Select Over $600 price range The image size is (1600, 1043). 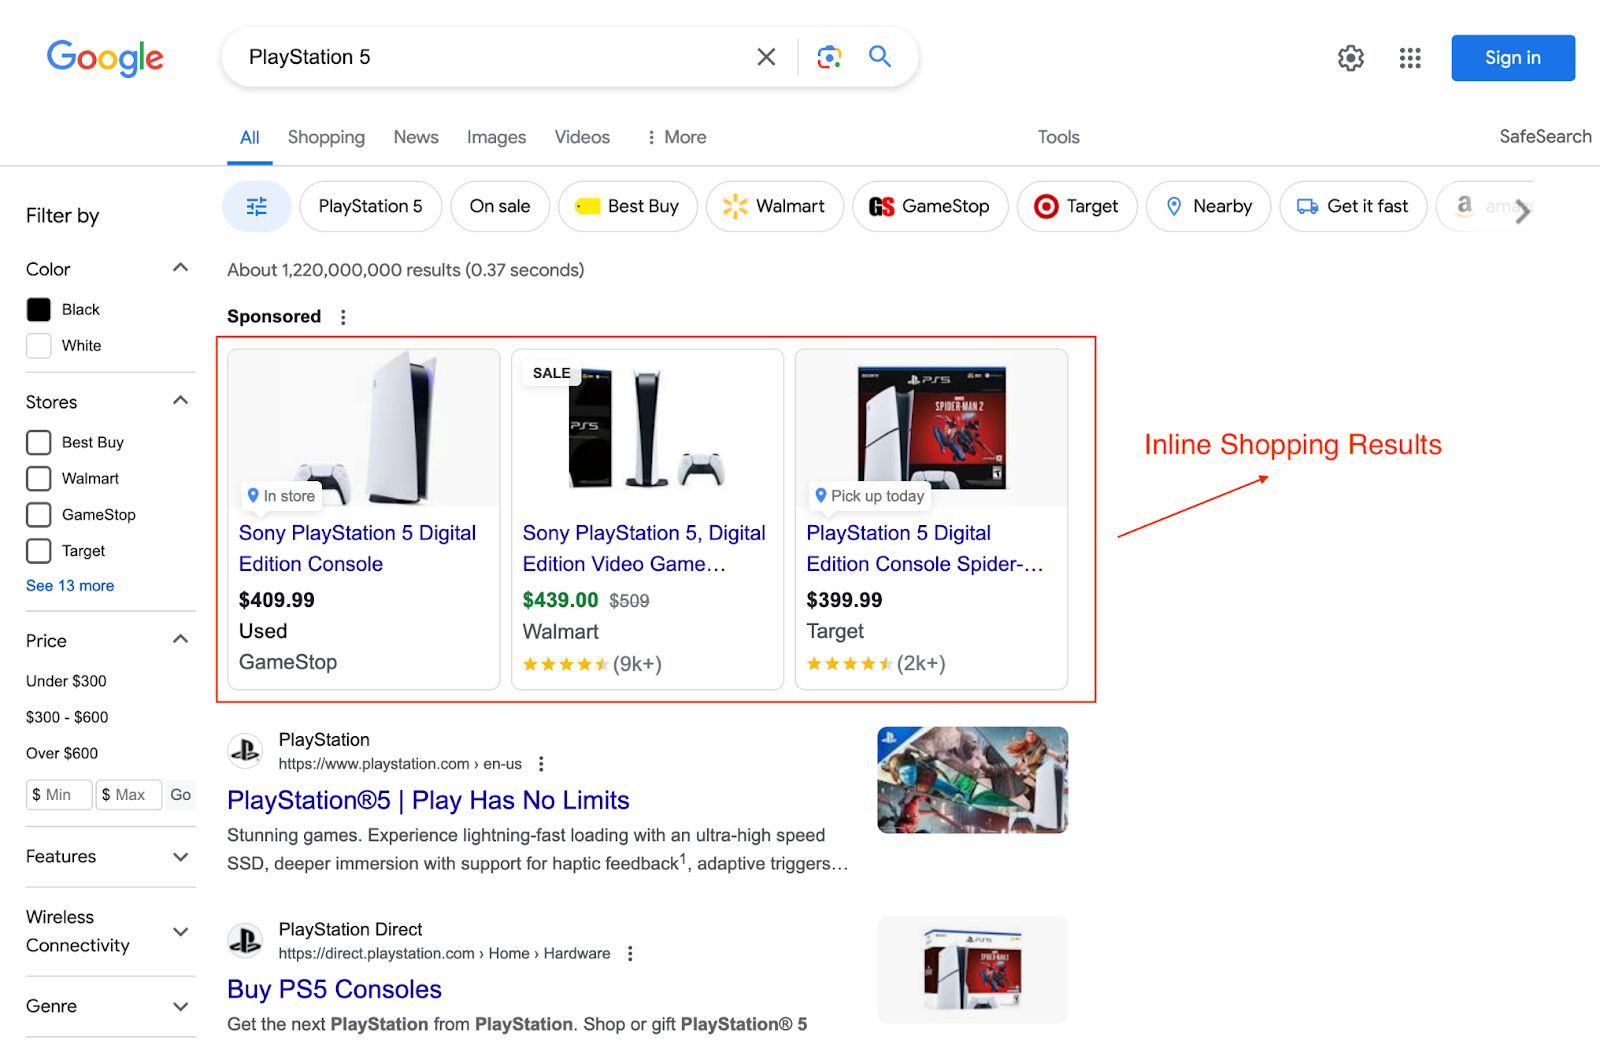[62, 753]
